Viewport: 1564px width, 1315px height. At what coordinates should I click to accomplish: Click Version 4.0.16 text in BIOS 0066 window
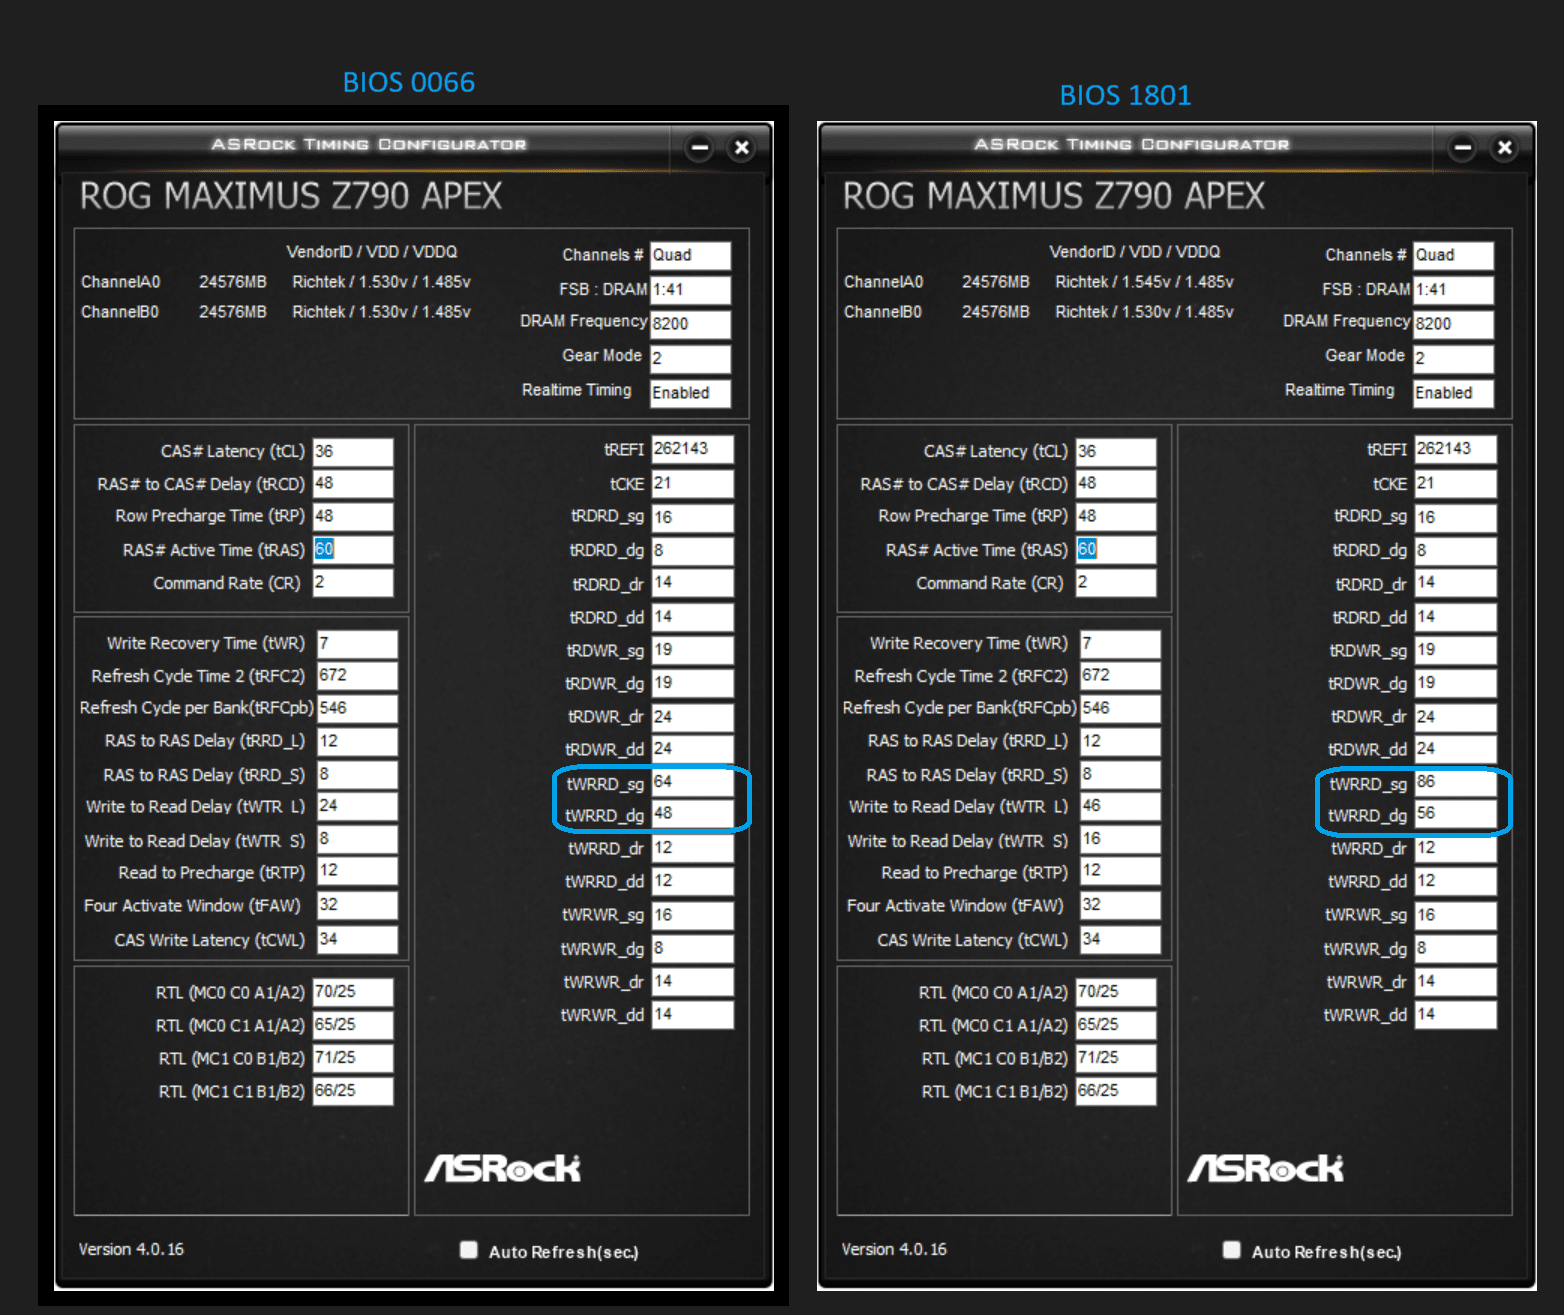tap(131, 1249)
